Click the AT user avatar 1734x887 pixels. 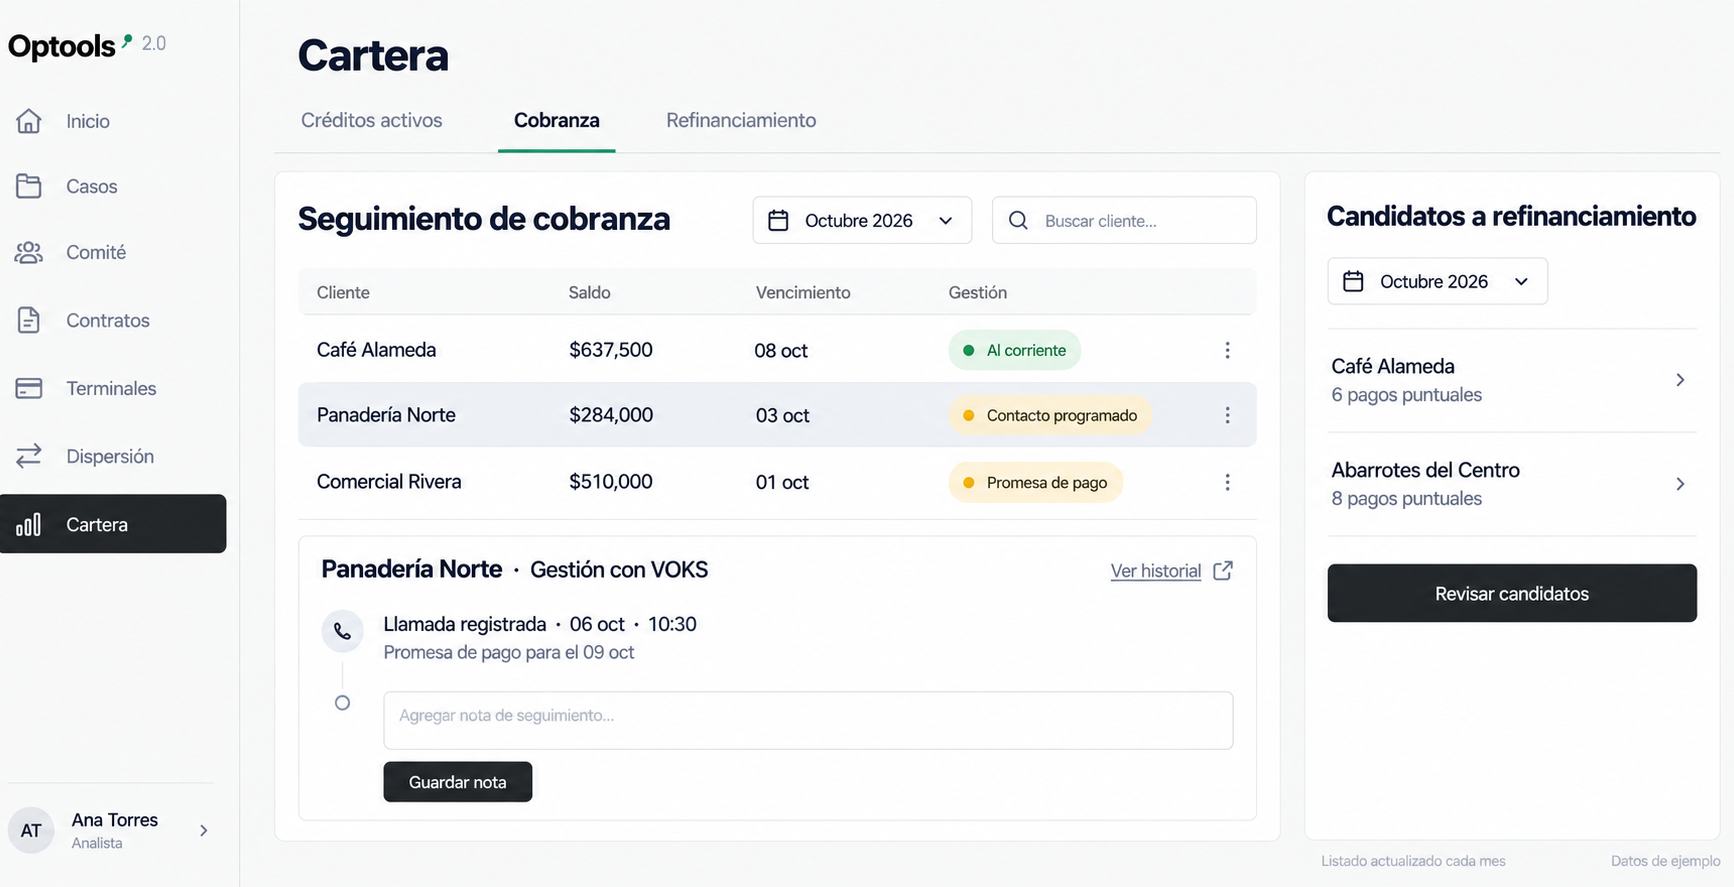(31, 830)
